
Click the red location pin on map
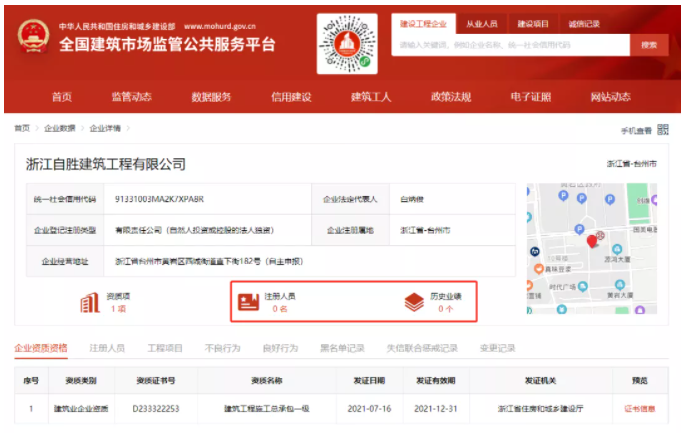[x=592, y=241]
